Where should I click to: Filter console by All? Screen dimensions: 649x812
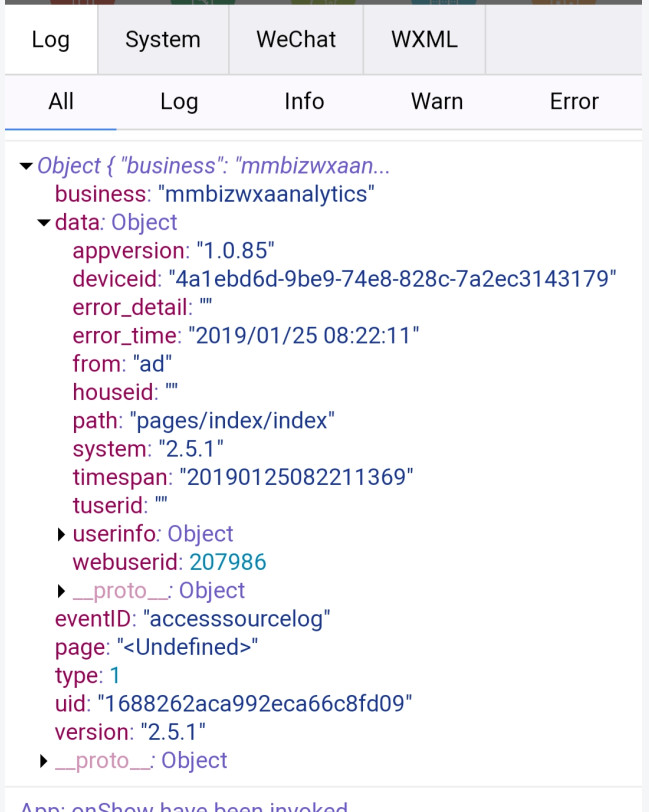[x=61, y=102]
